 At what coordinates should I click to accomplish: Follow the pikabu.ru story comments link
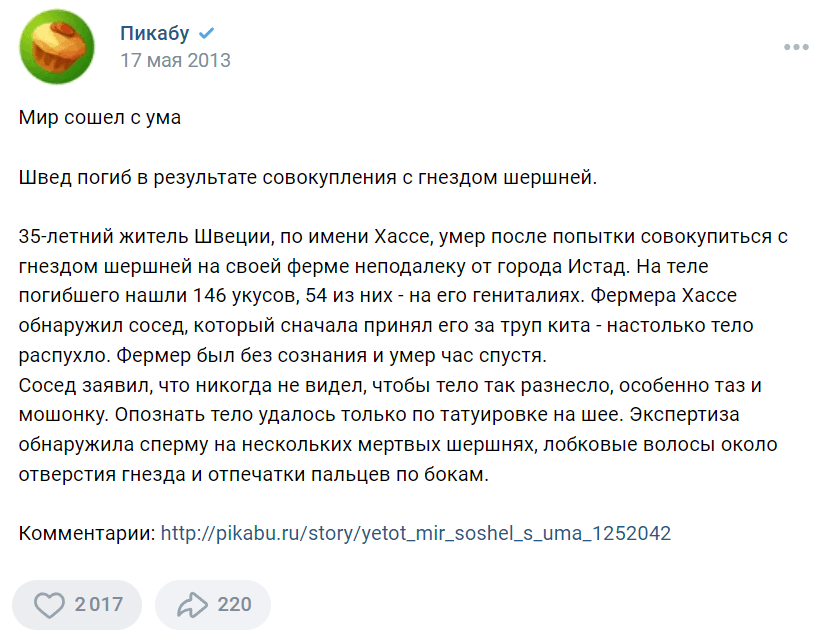pos(416,533)
